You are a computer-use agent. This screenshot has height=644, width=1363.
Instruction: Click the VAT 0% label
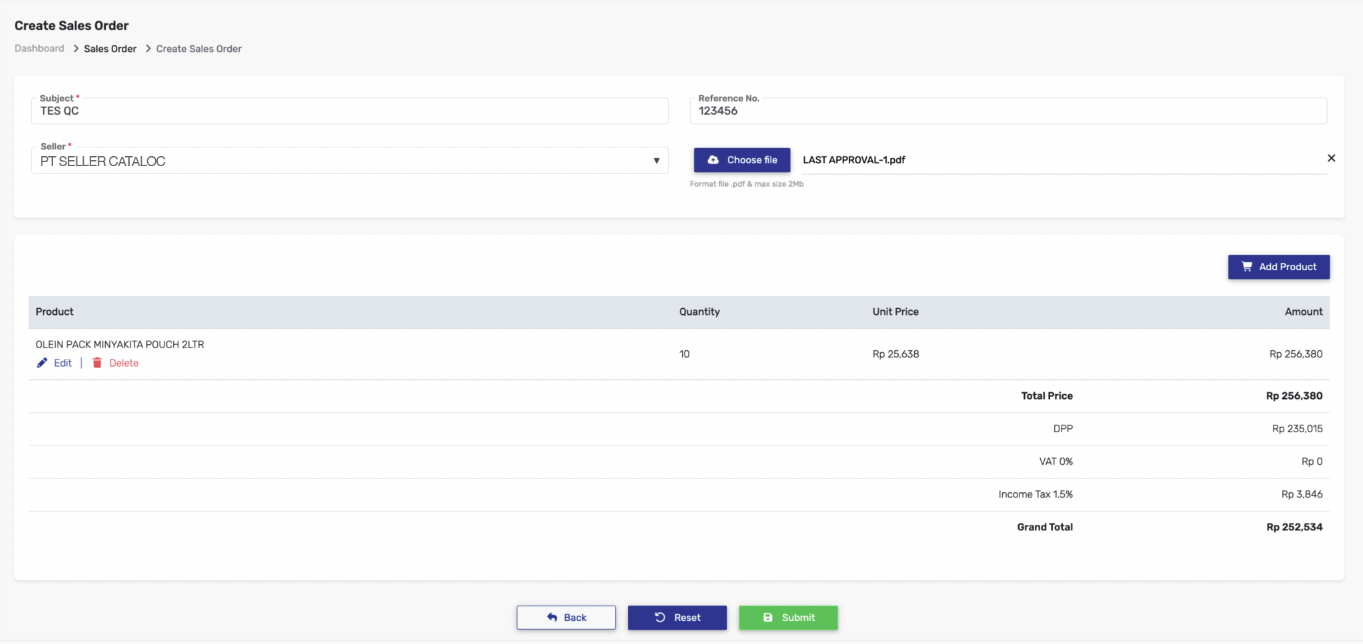pyautogui.click(x=1054, y=462)
